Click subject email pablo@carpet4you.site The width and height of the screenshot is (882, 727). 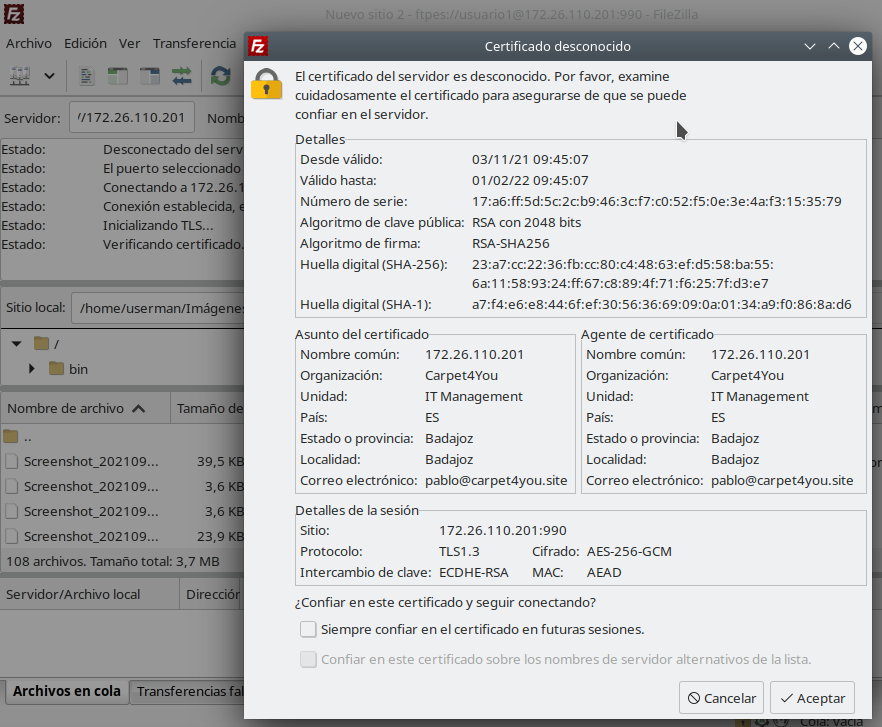pos(496,481)
